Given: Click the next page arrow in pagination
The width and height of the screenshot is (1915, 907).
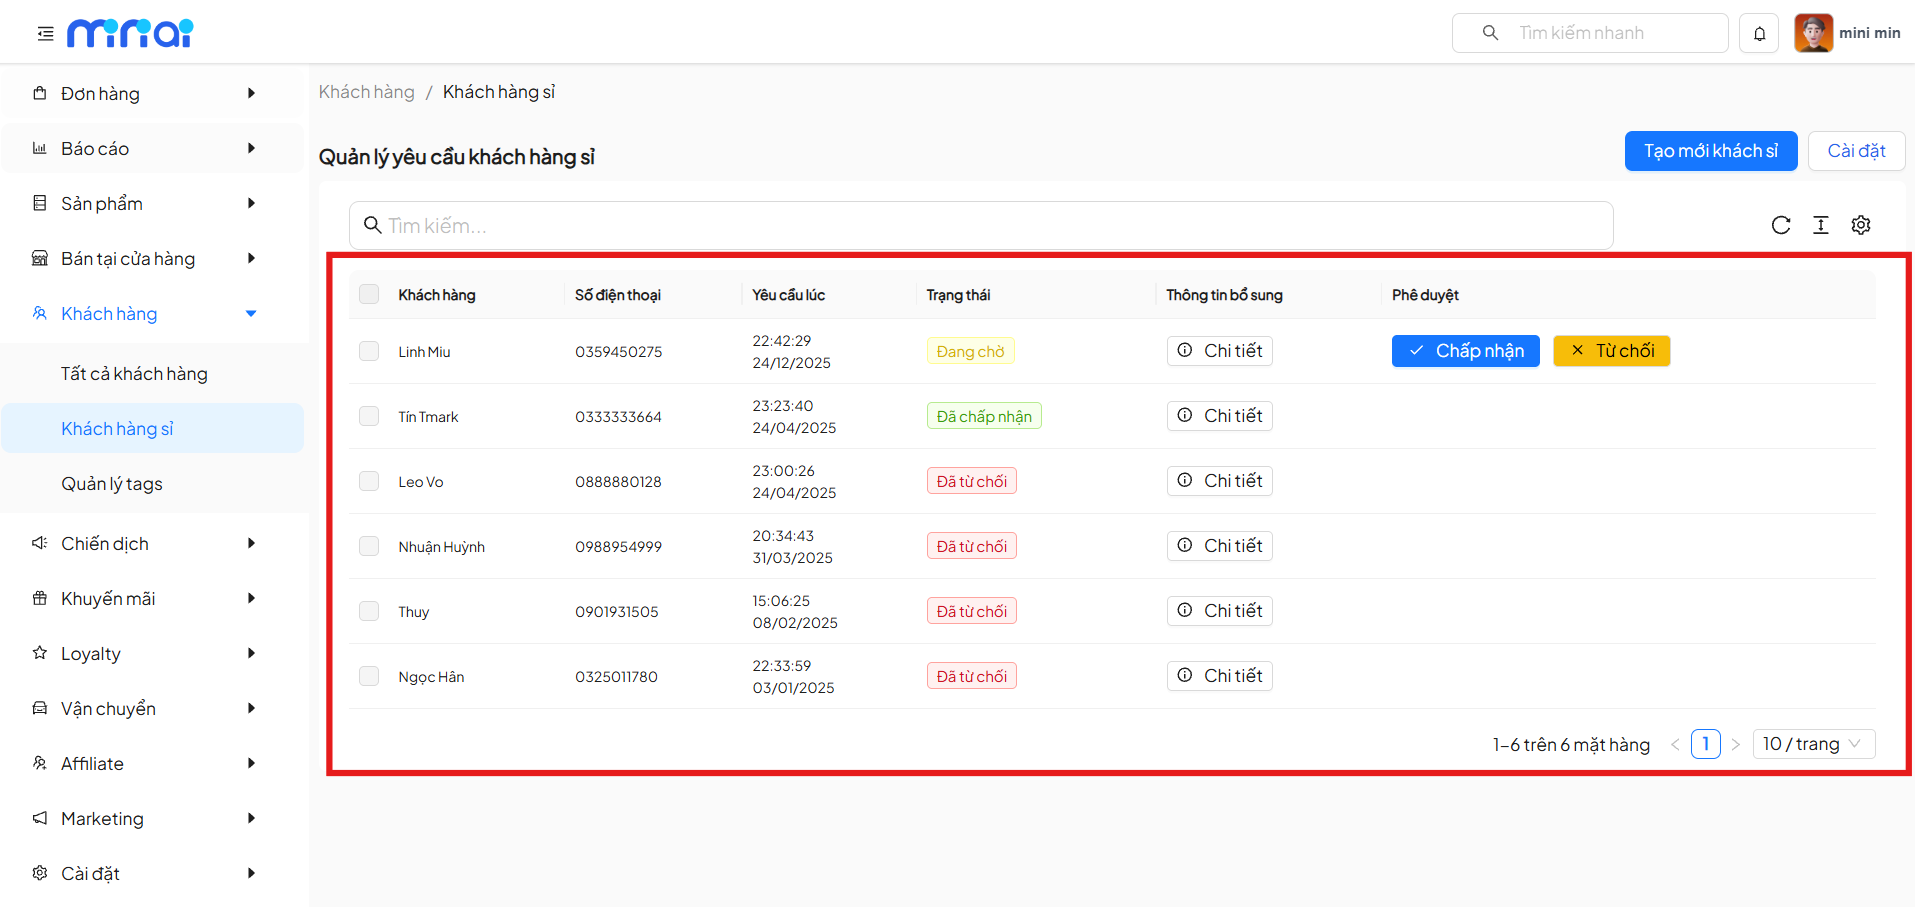Looking at the screenshot, I should tap(1736, 744).
